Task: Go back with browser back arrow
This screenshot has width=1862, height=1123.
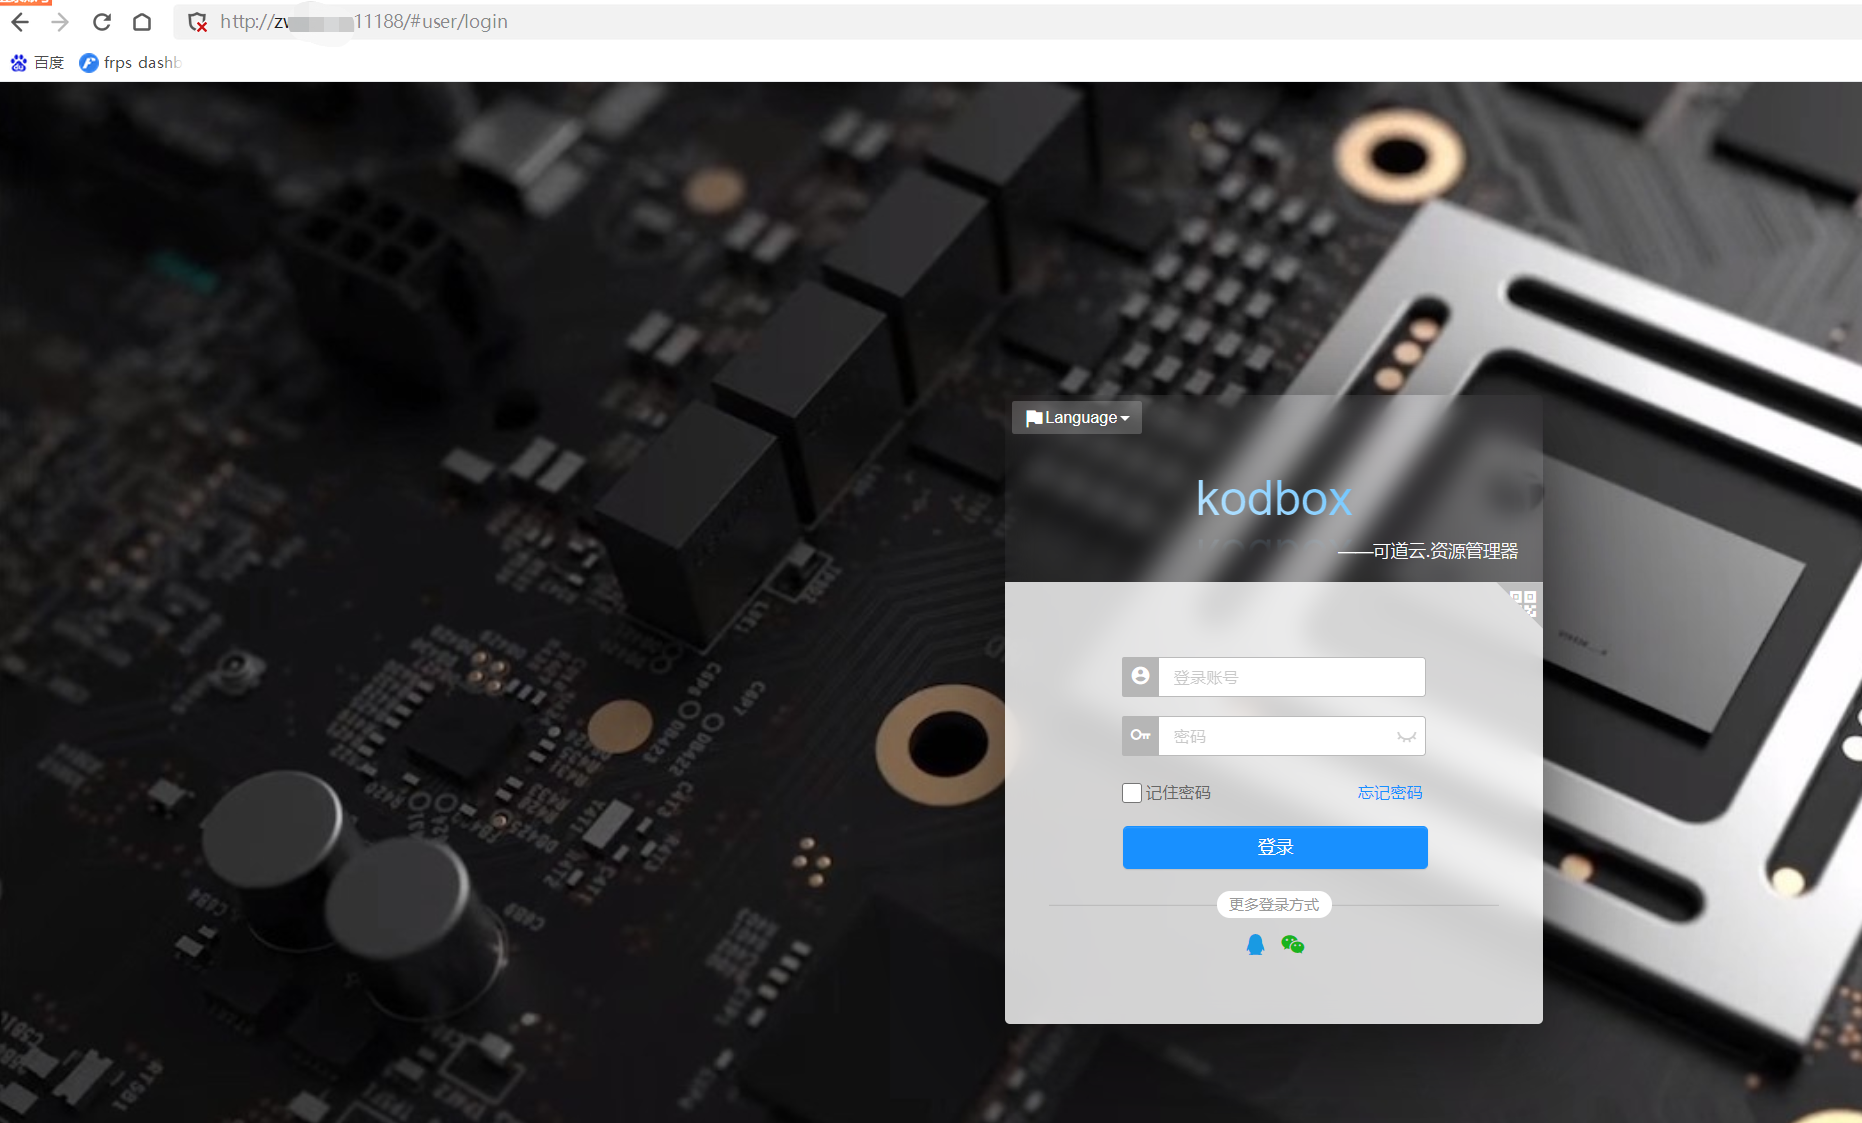Action: pyautogui.click(x=20, y=22)
